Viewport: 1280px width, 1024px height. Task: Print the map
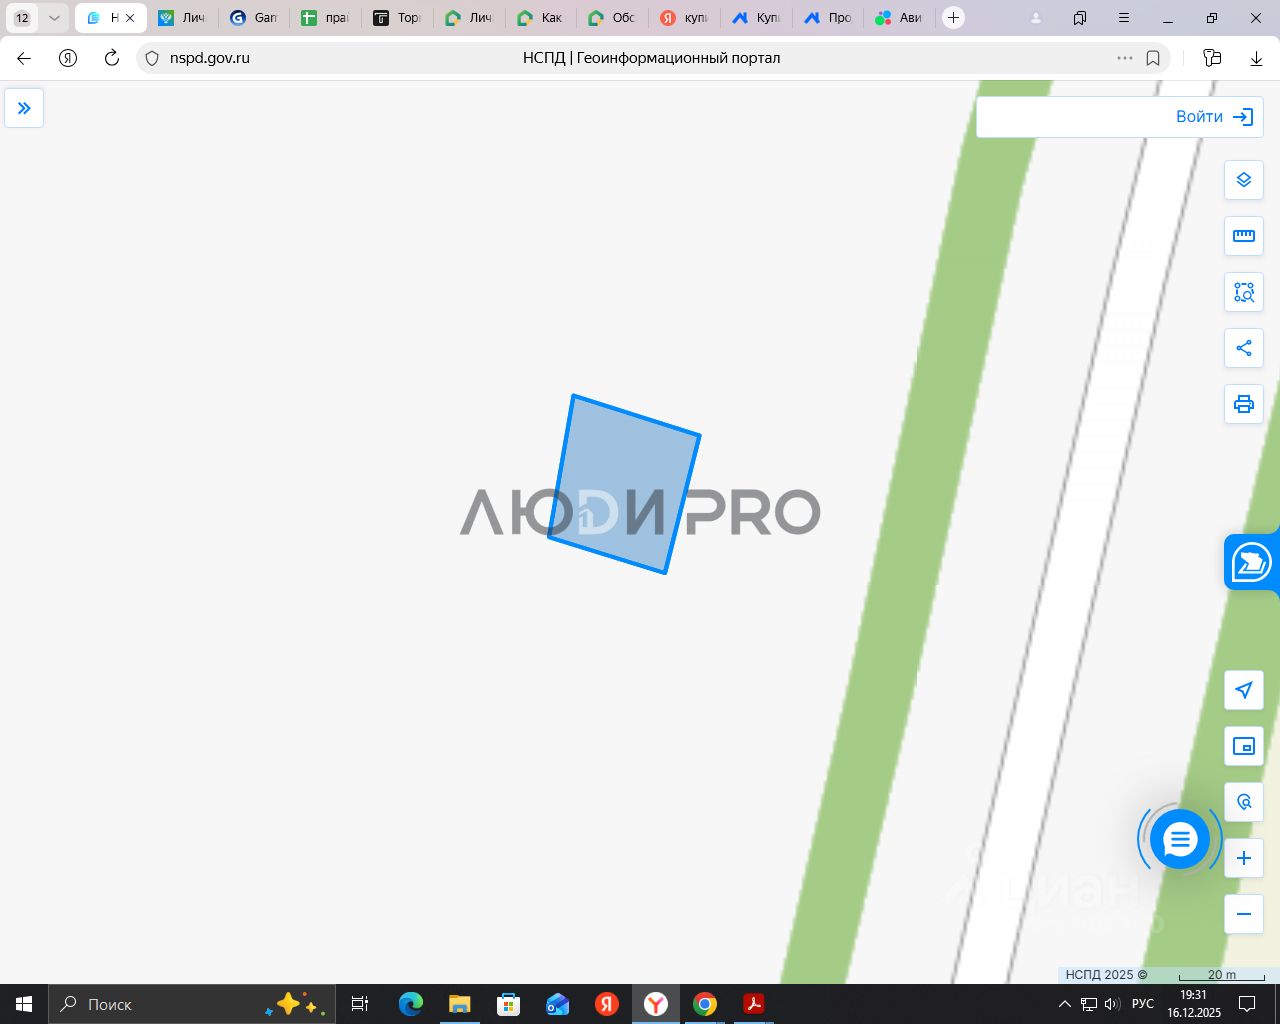1244,404
